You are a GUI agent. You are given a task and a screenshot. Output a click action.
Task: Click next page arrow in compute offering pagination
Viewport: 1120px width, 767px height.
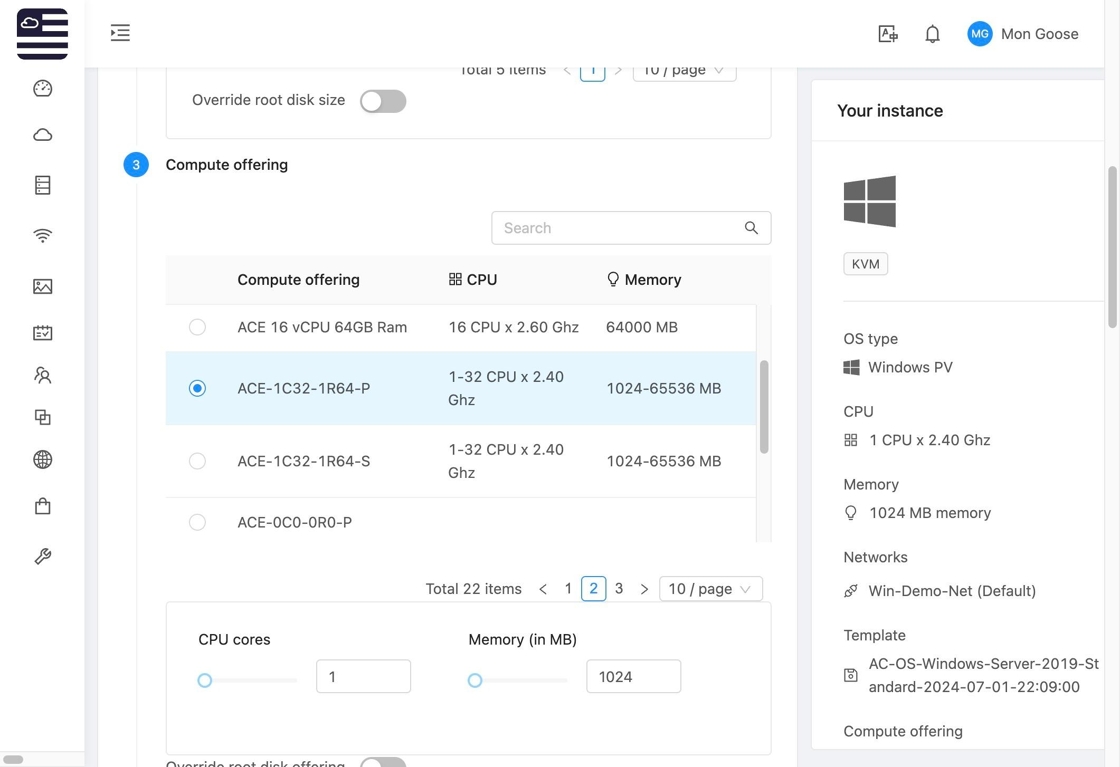644,589
